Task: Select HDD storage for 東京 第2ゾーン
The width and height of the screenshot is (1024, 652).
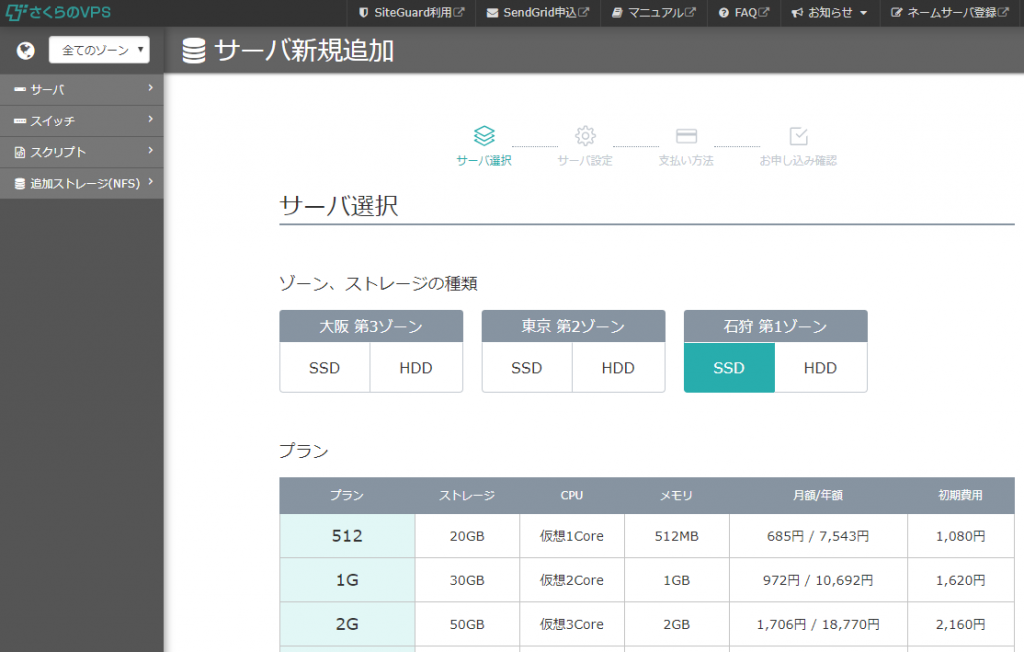Action: click(x=618, y=367)
